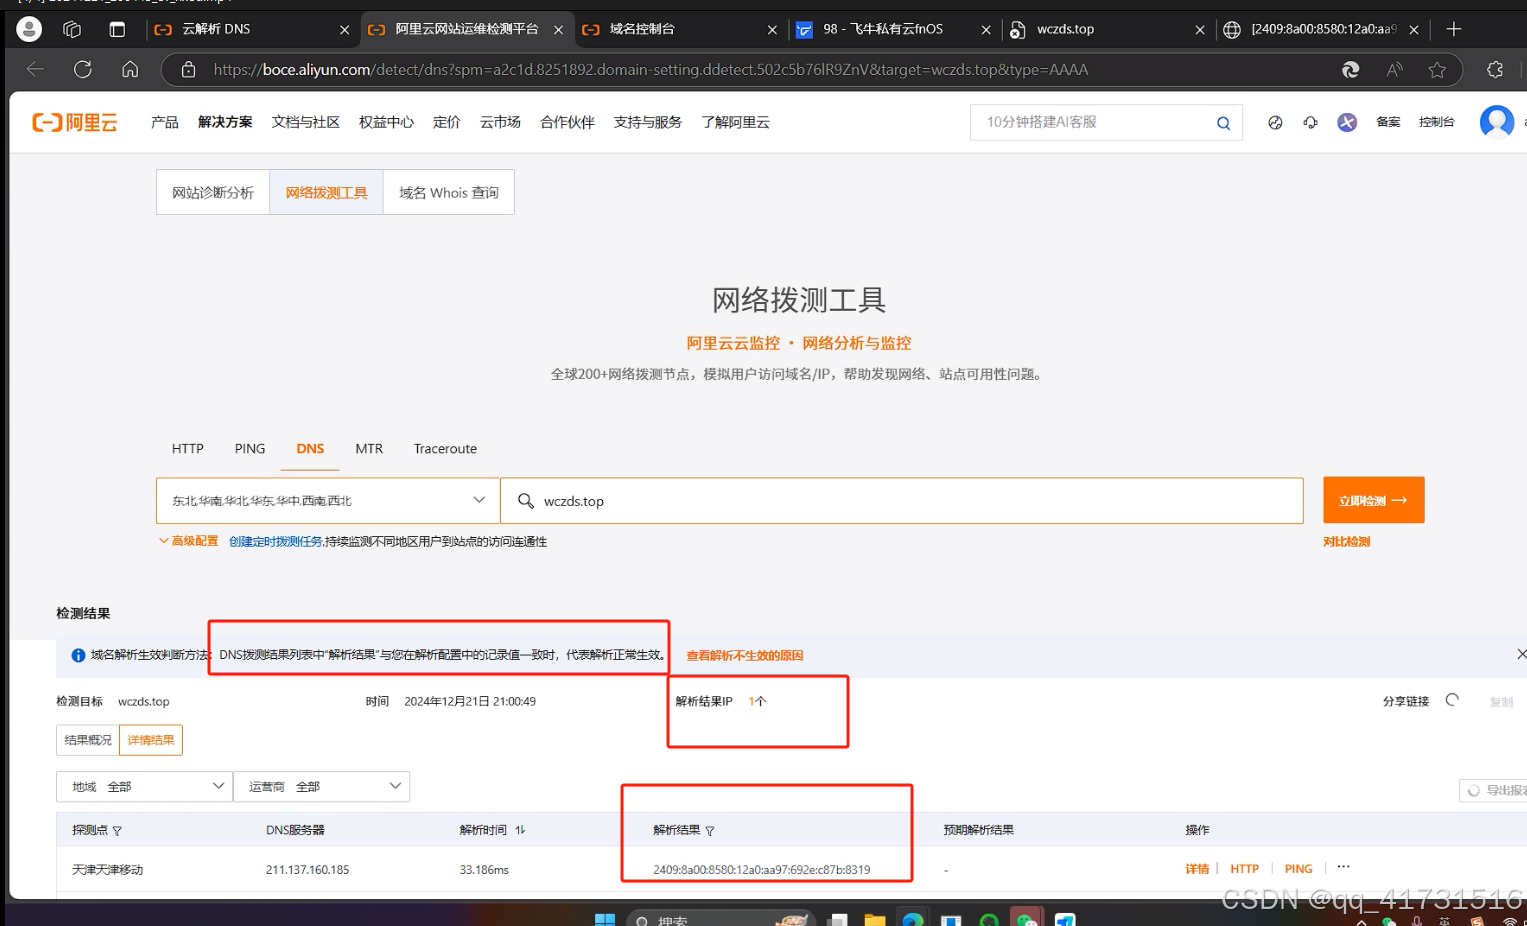This screenshot has width=1527, height=926.
Task: Open the WeChat icon on taskbar
Action: 1027,918
